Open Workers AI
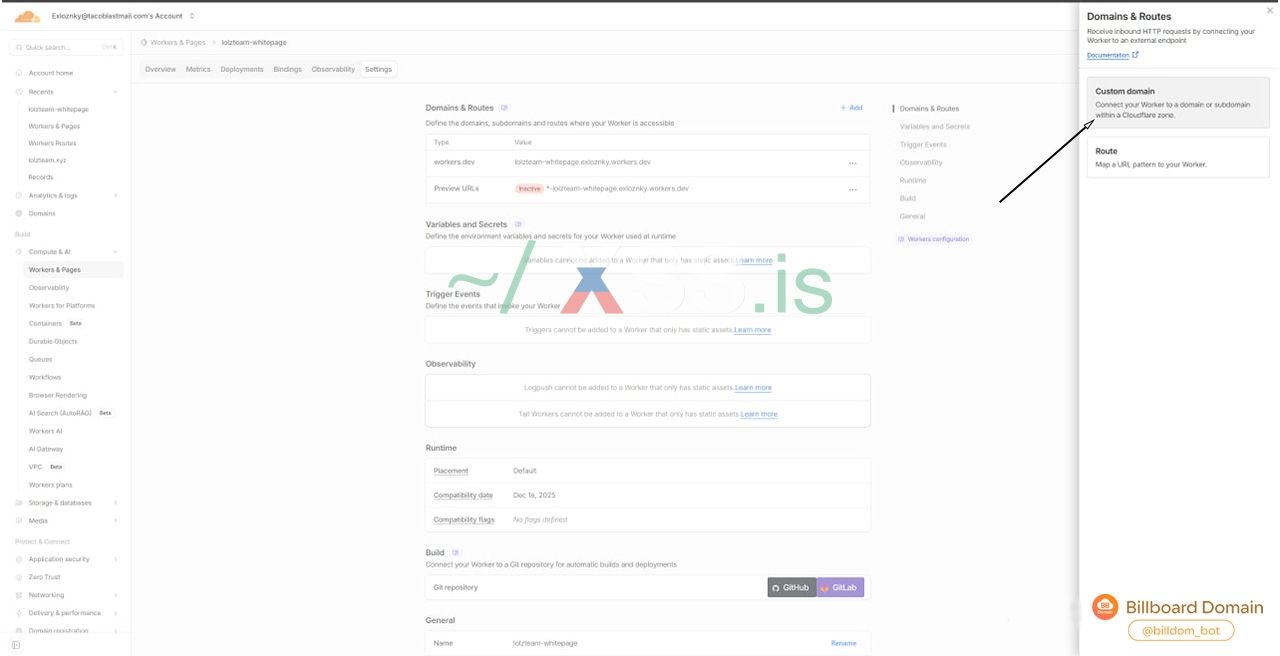 pyautogui.click(x=45, y=431)
